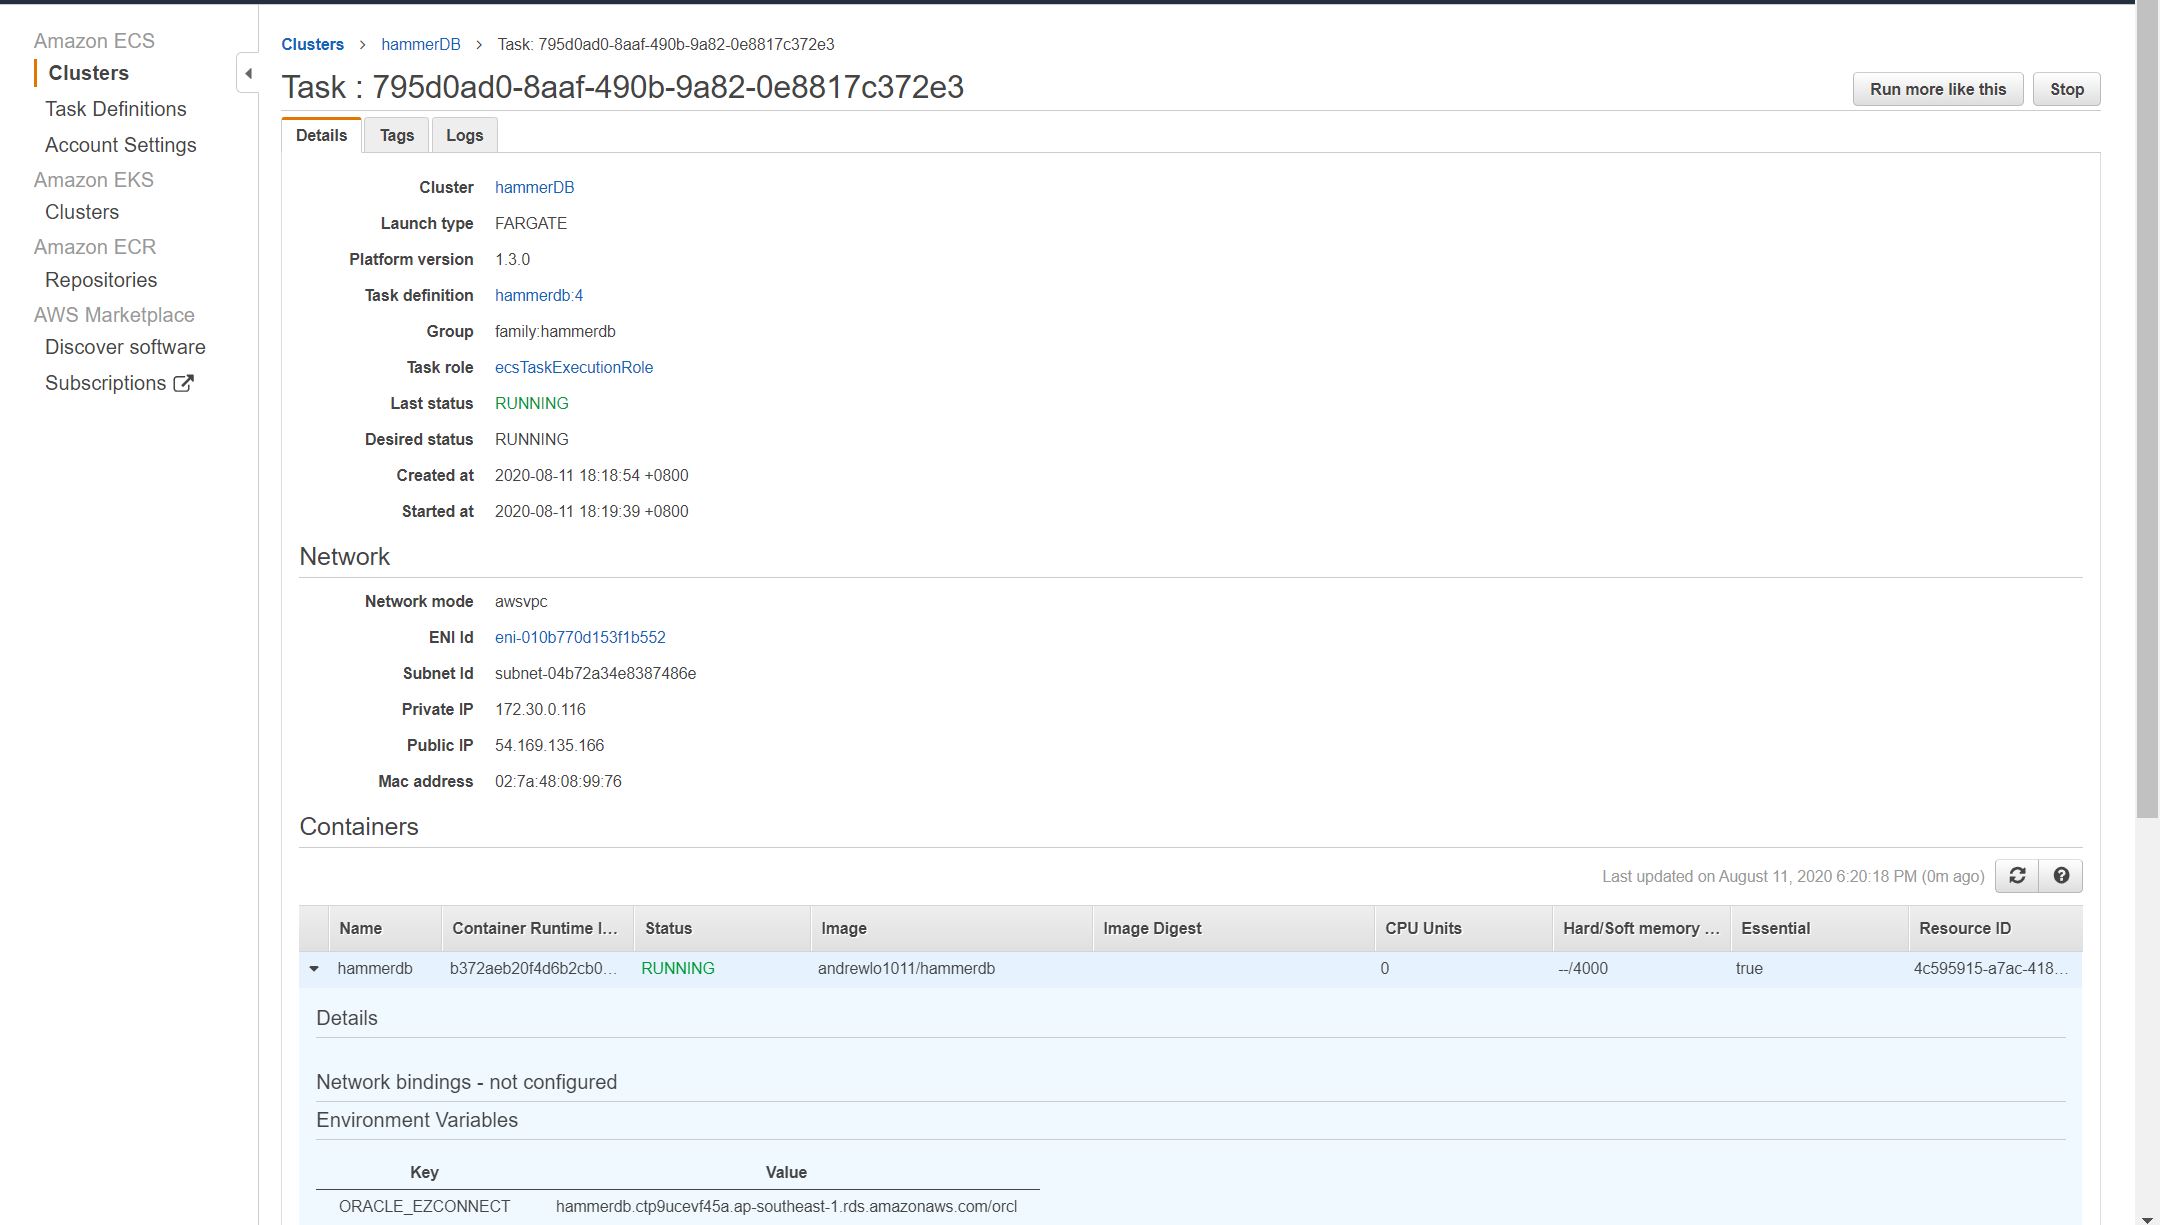Go to Account Settings page

(x=120, y=145)
